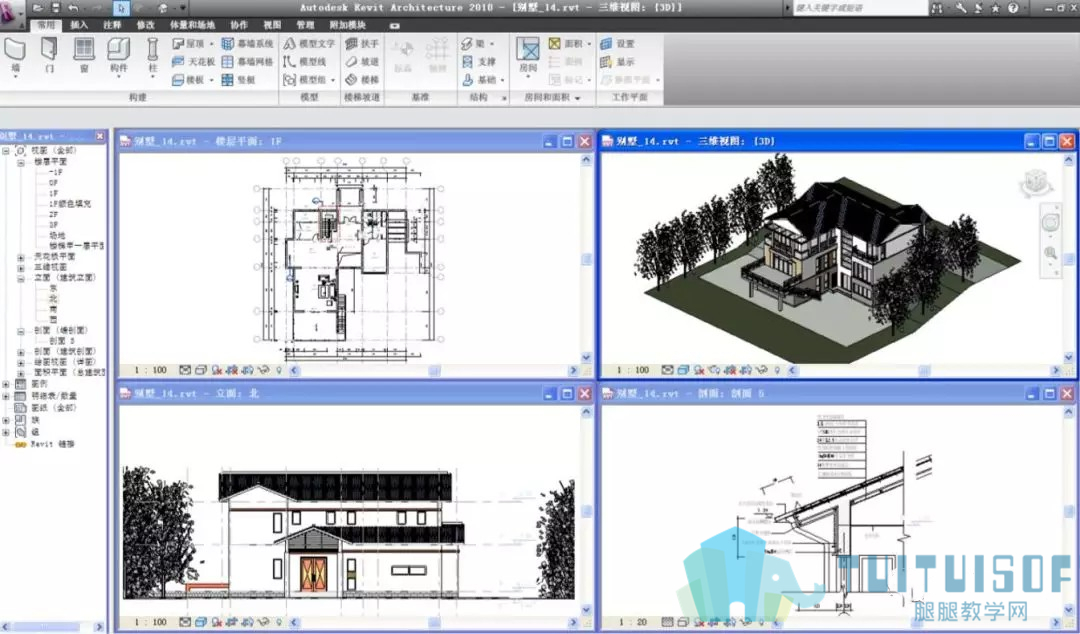Expand the 天花板平面 tree node

point(21,256)
